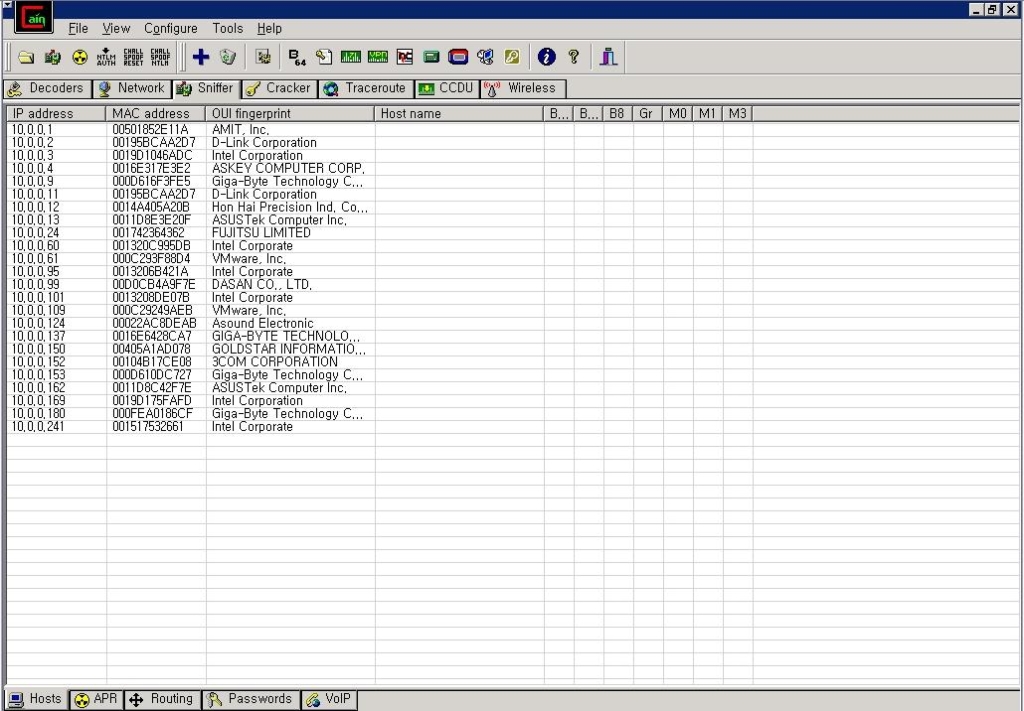
Task: Switch to the VoIP bottom tab
Action: 328,699
